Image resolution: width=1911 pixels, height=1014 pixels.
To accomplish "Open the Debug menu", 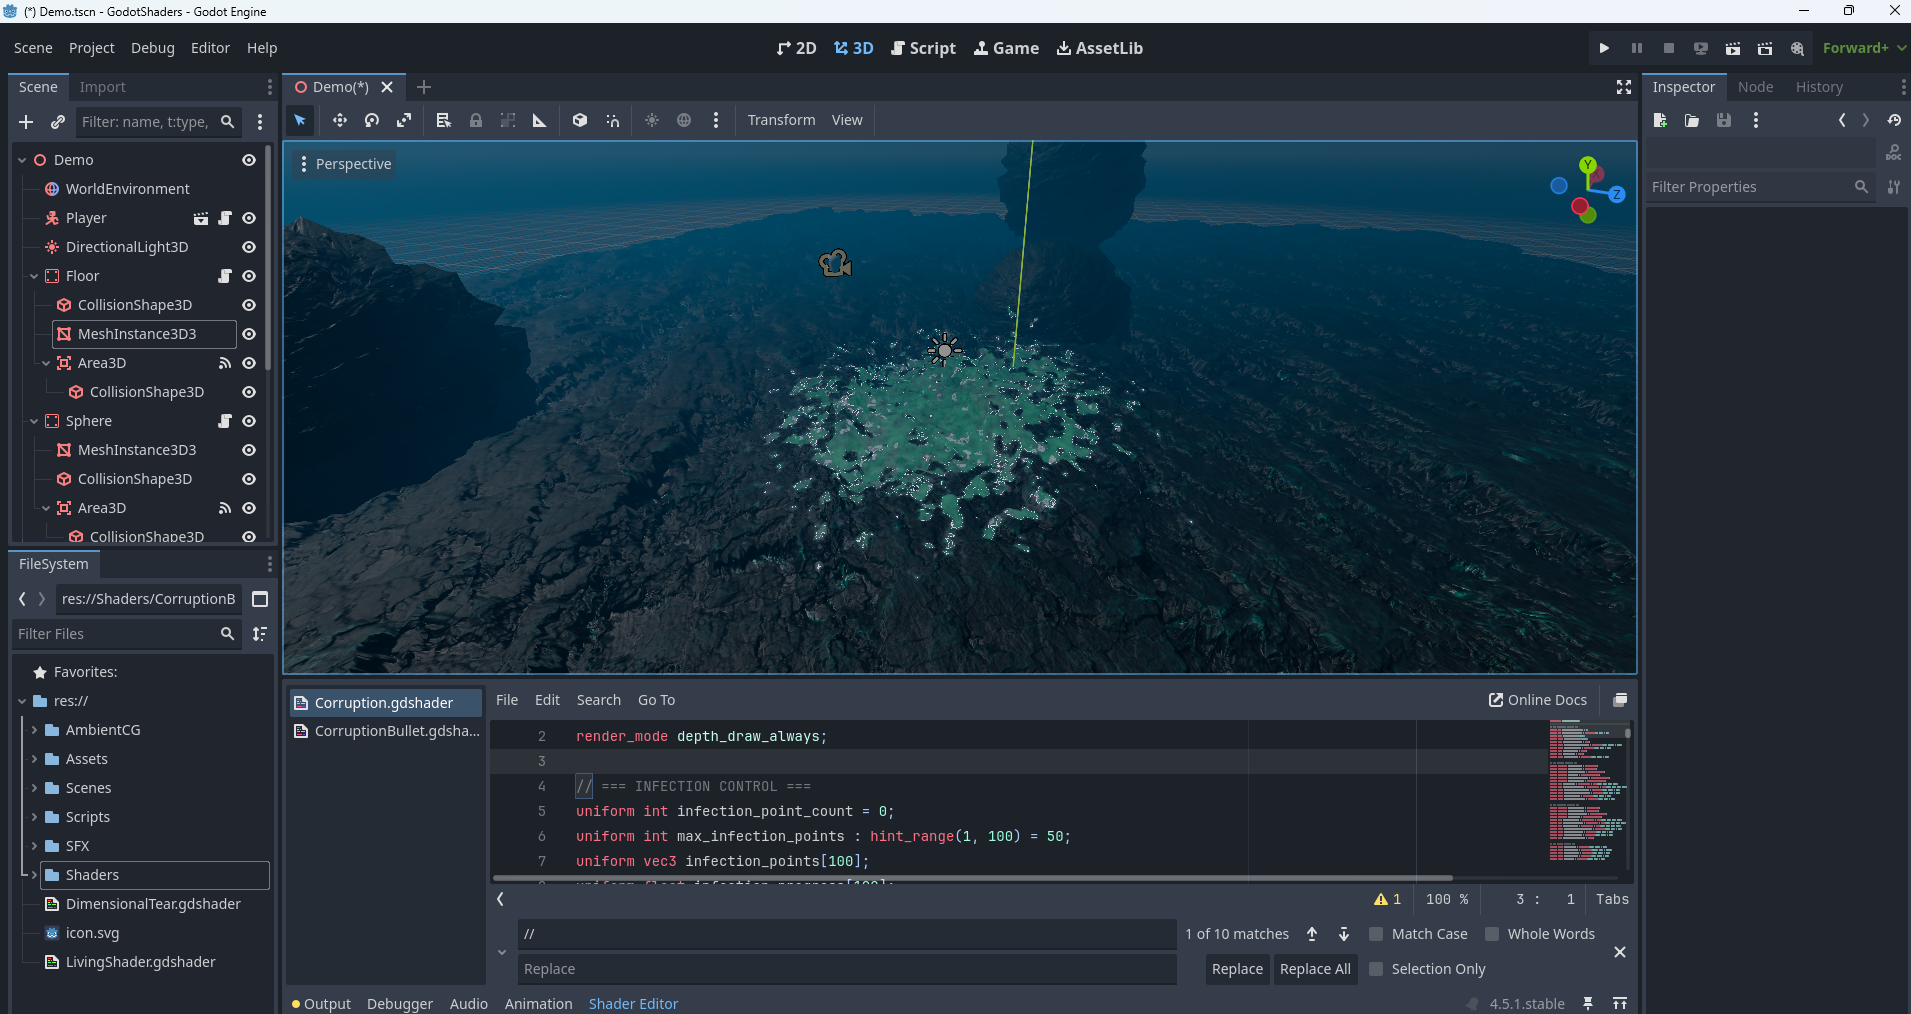I will pyautogui.click(x=152, y=48).
